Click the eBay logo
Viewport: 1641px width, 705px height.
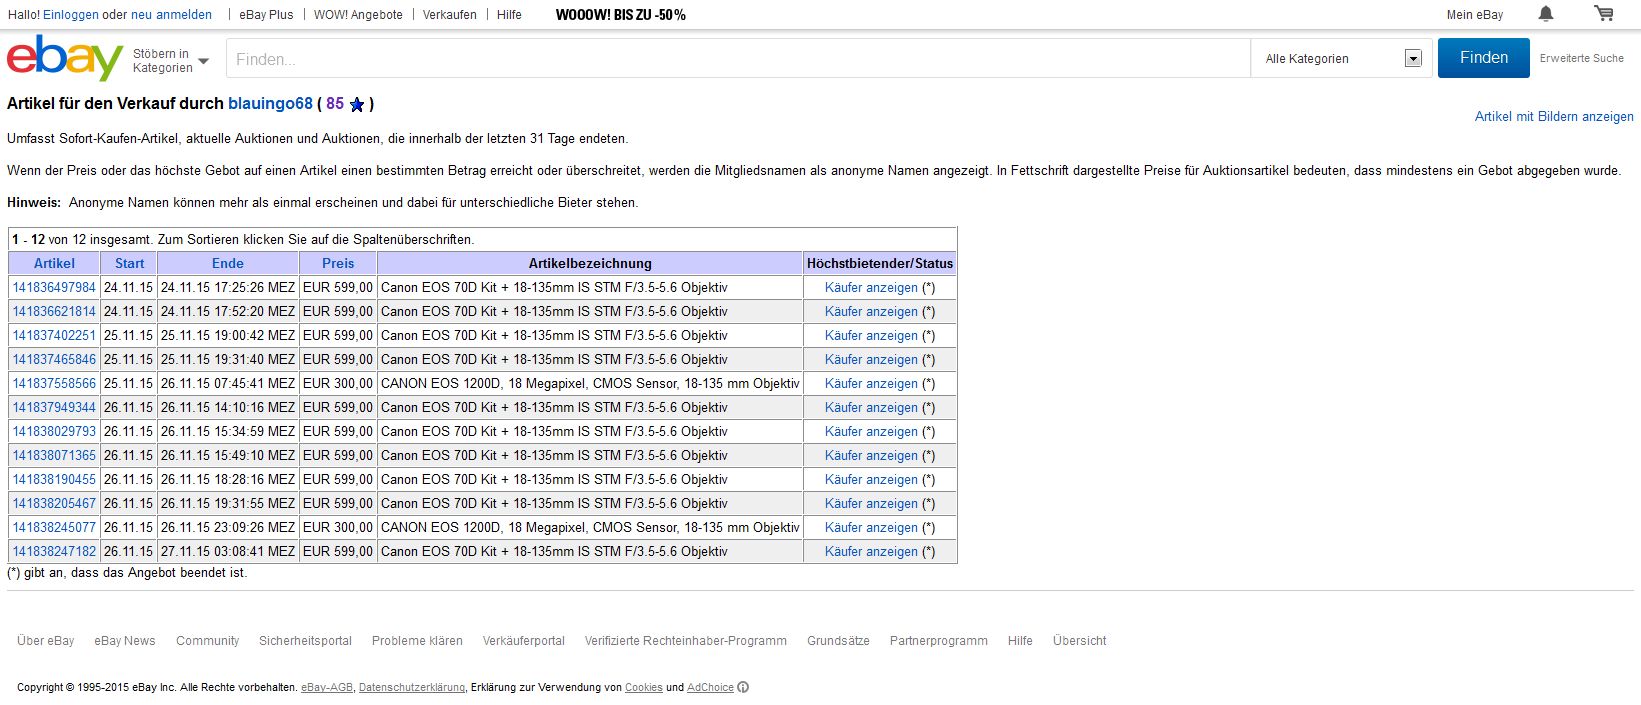click(x=65, y=58)
